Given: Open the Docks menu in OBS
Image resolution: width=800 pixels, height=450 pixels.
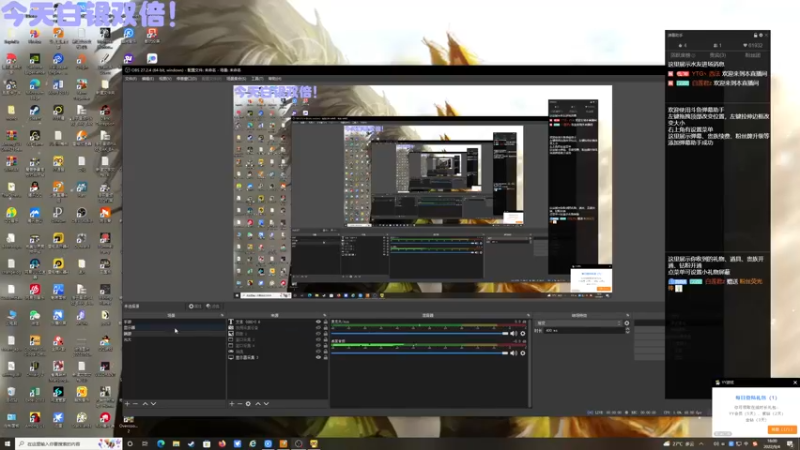Looking at the screenshot, I should [186, 79].
